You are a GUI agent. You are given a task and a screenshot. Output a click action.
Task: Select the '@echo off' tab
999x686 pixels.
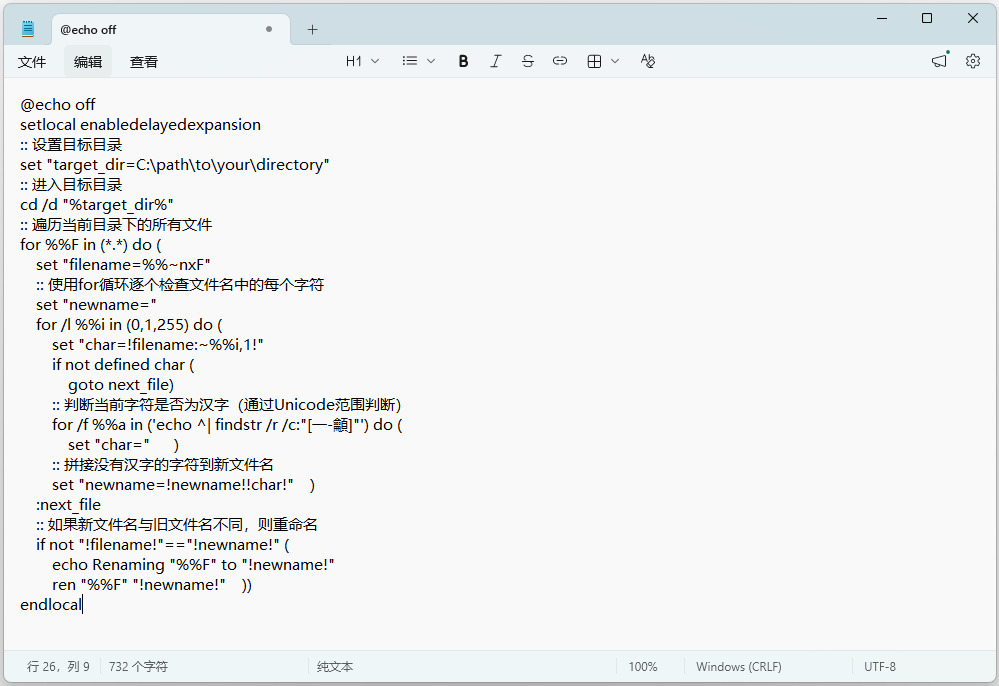[x=171, y=29]
